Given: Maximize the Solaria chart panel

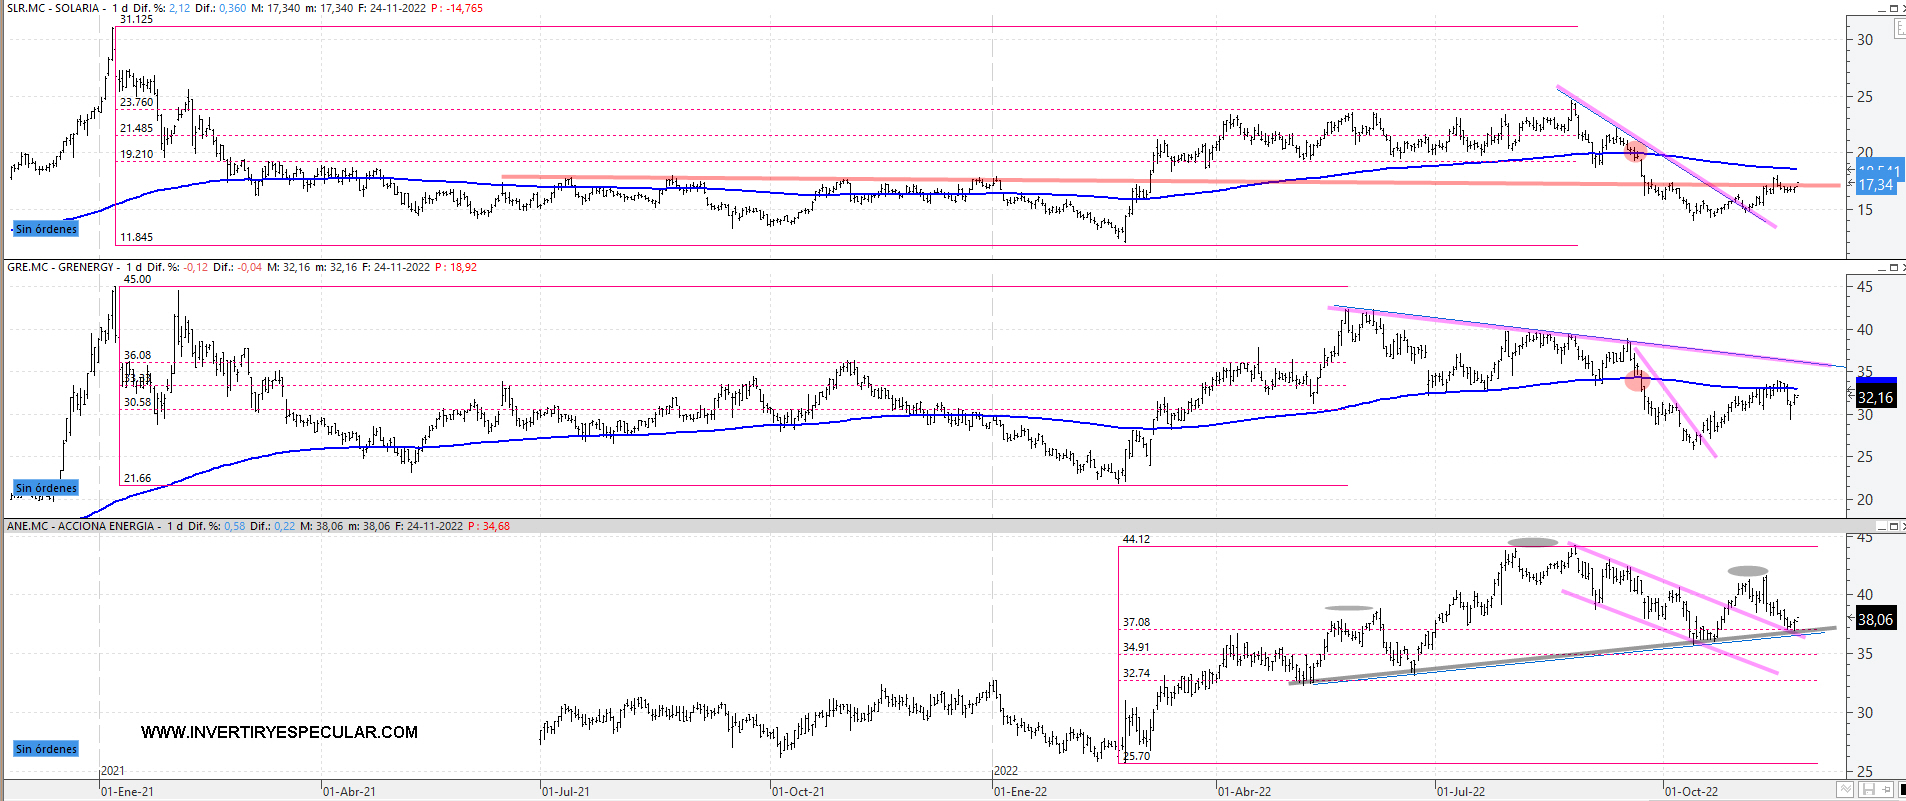Looking at the screenshot, I should [x=1893, y=8].
